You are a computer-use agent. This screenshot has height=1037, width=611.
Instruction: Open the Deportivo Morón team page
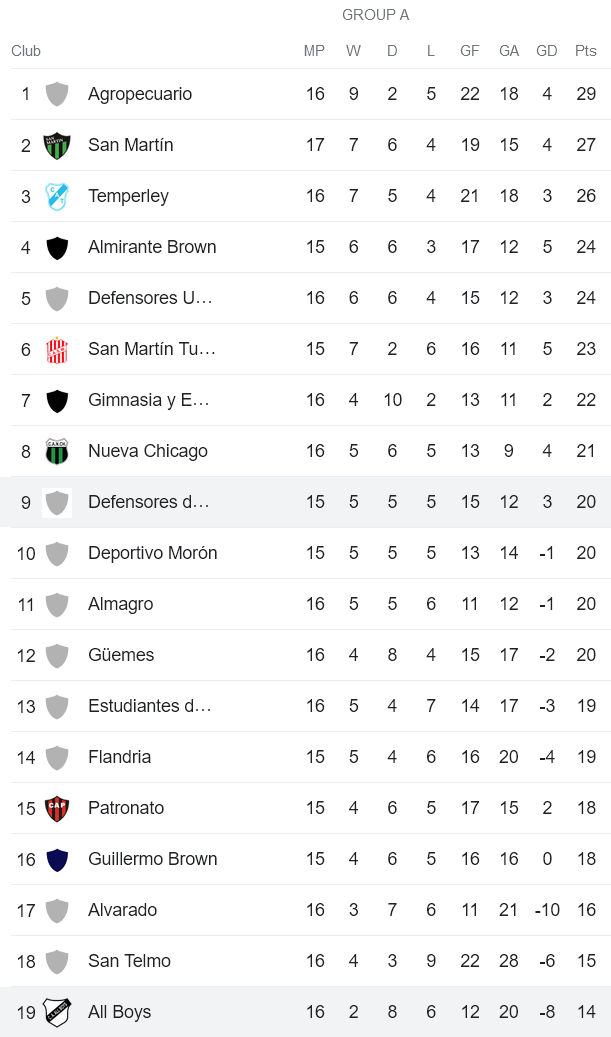point(150,552)
